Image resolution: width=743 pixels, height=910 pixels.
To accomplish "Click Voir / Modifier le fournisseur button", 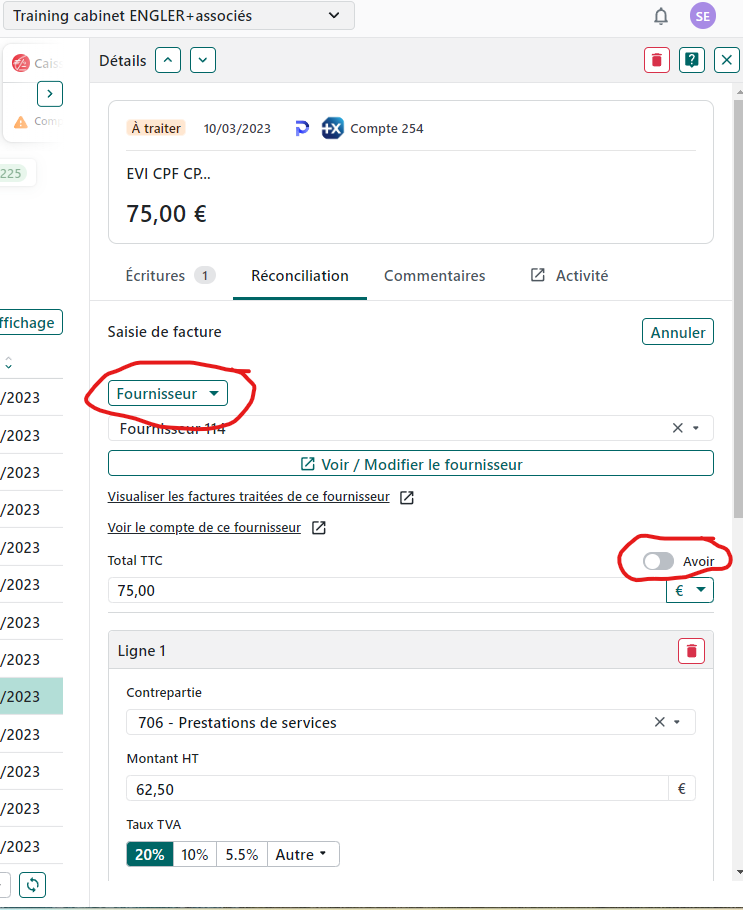I will tap(410, 464).
